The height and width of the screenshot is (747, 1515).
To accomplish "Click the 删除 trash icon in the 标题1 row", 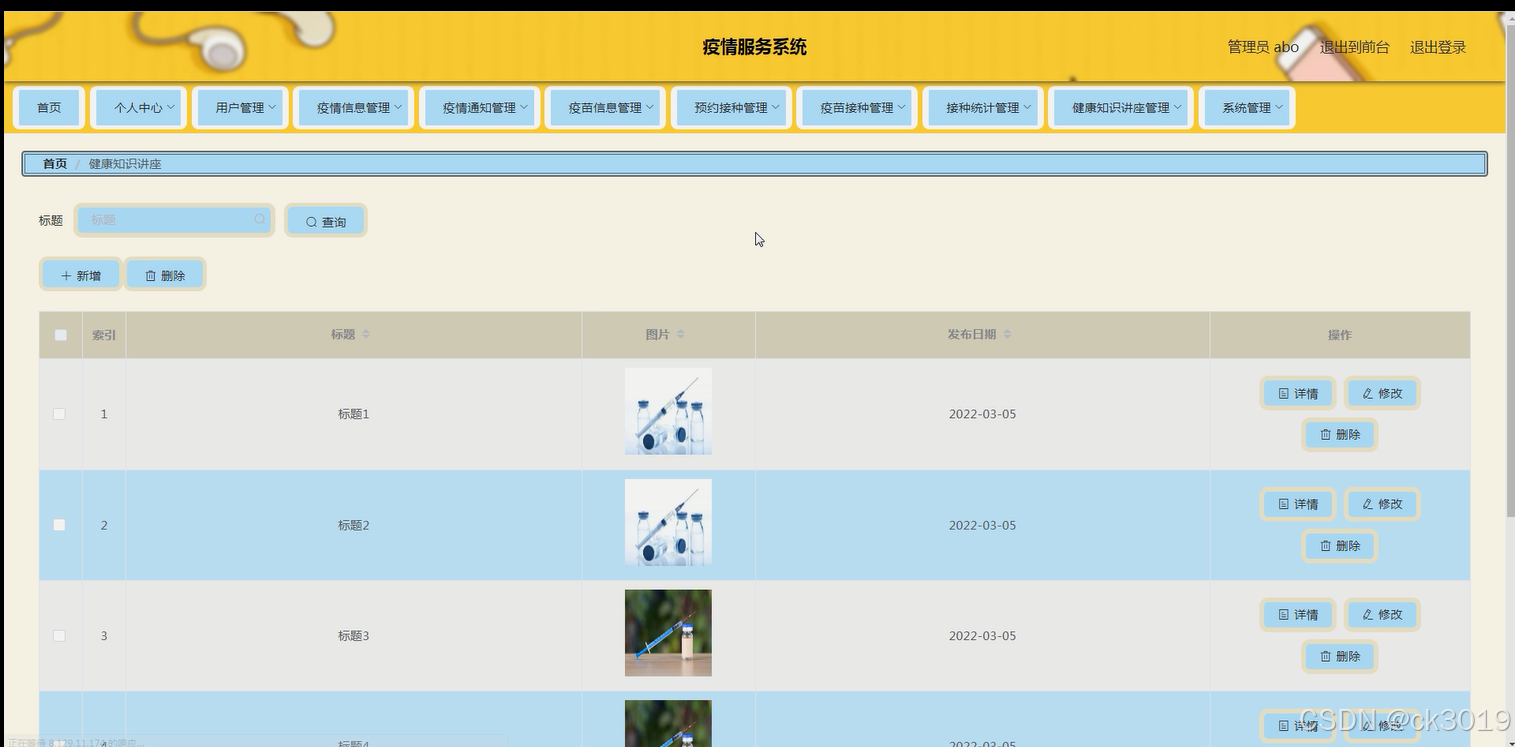I will tap(1326, 435).
